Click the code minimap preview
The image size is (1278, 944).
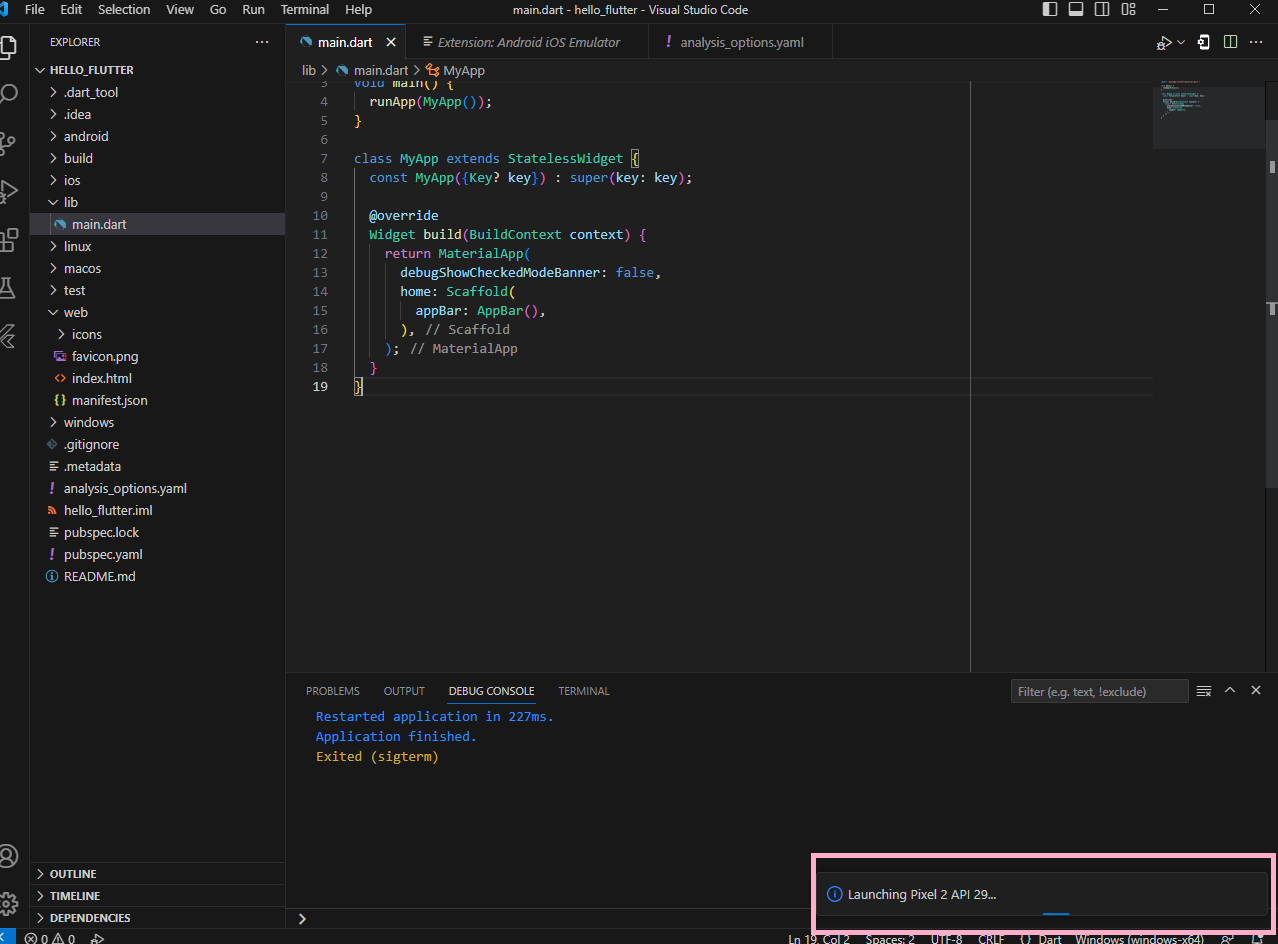pyautogui.click(x=1208, y=116)
